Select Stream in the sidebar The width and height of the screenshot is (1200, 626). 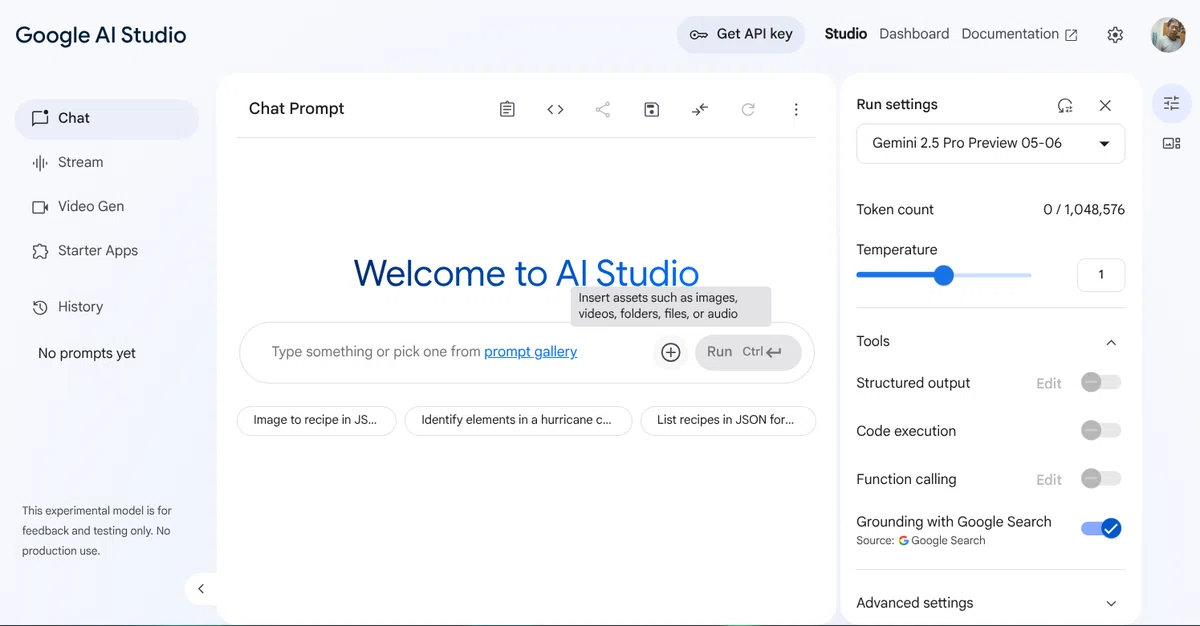click(107, 162)
